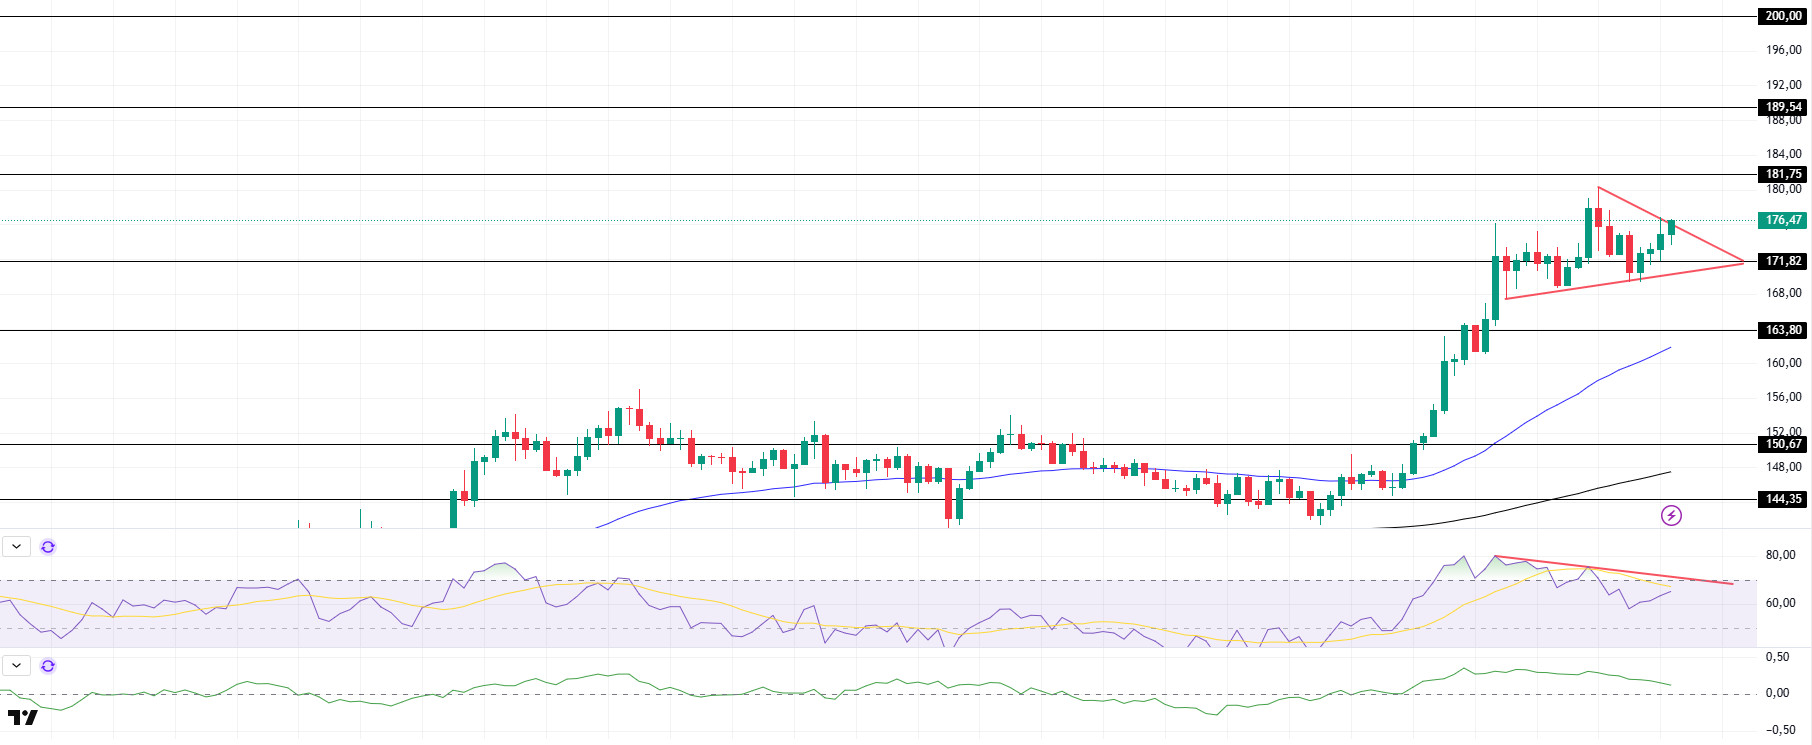Click the RSI 80,00 axis label
The image size is (1812, 745).
1780,555
